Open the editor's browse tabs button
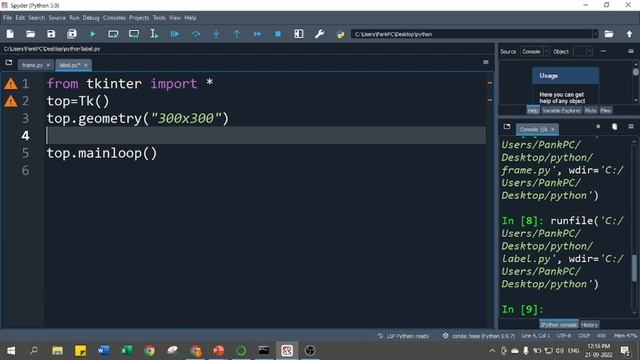640x360 pixels. (x=9, y=62)
